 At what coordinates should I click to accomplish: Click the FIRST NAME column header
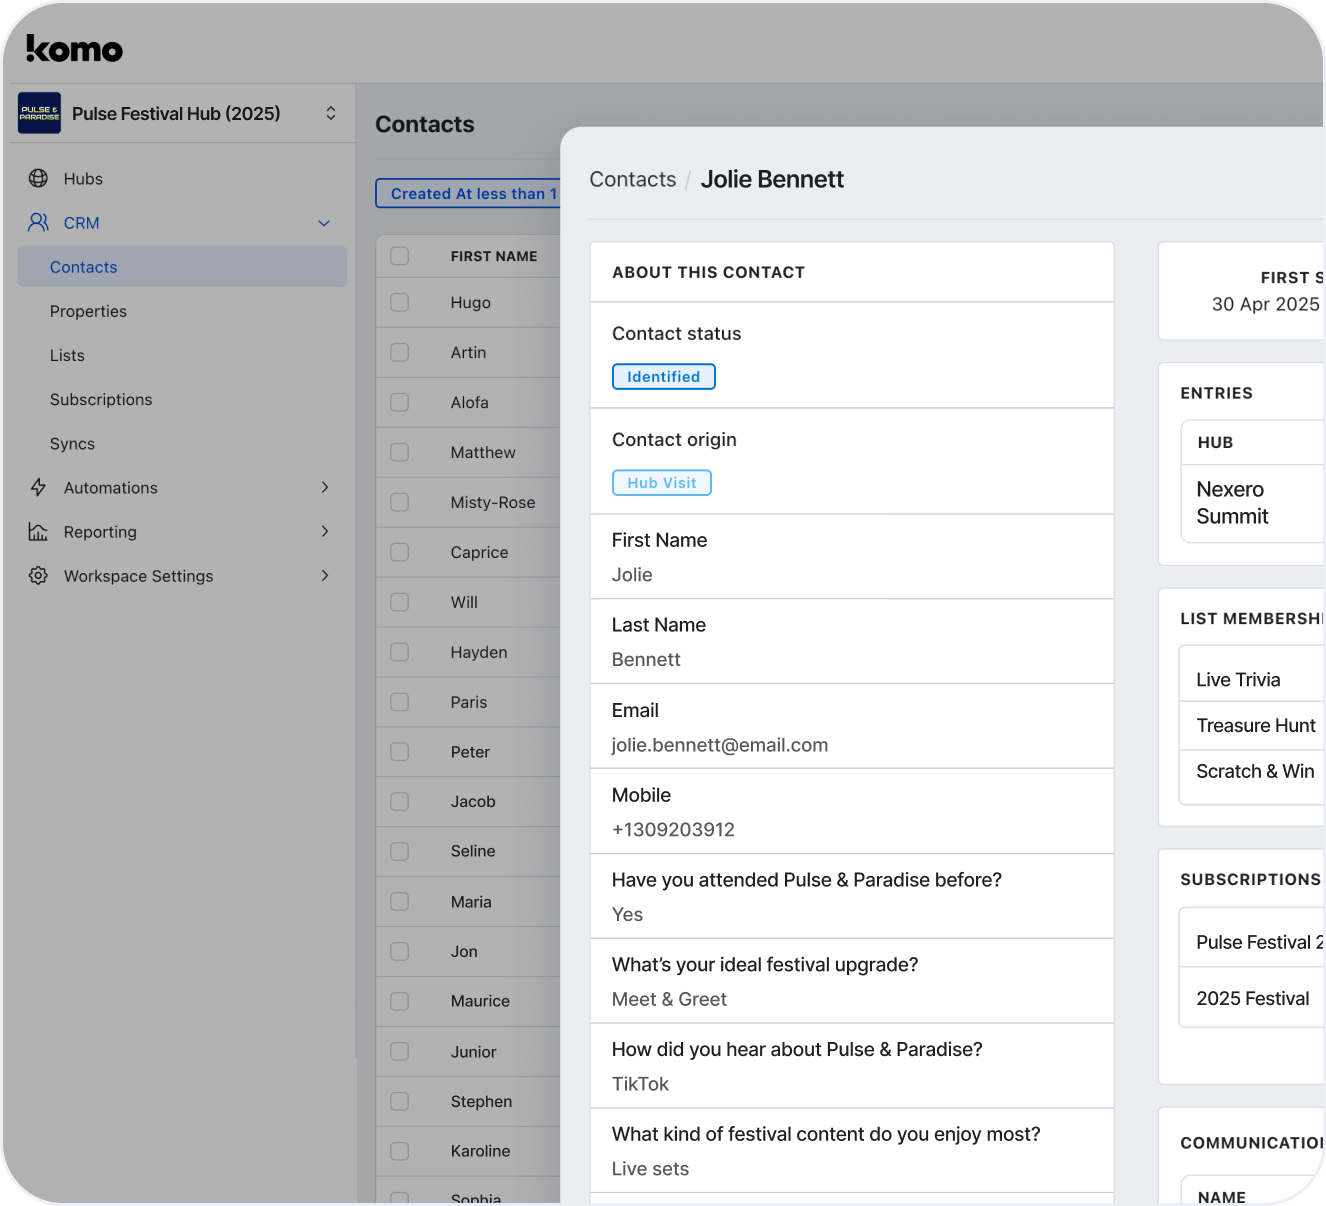(x=494, y=256)
